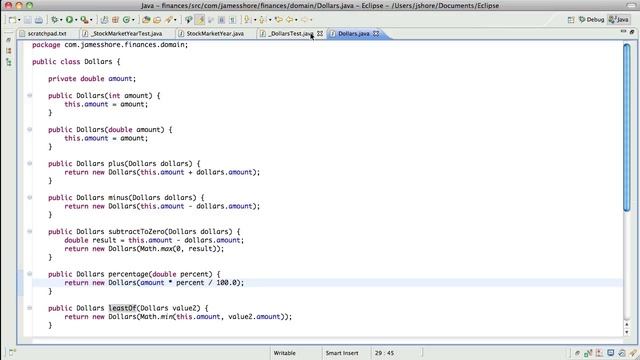Open the New Java Class dropdown arrow
This screenshot has width=640, height=360.
(x=133, y=20)
